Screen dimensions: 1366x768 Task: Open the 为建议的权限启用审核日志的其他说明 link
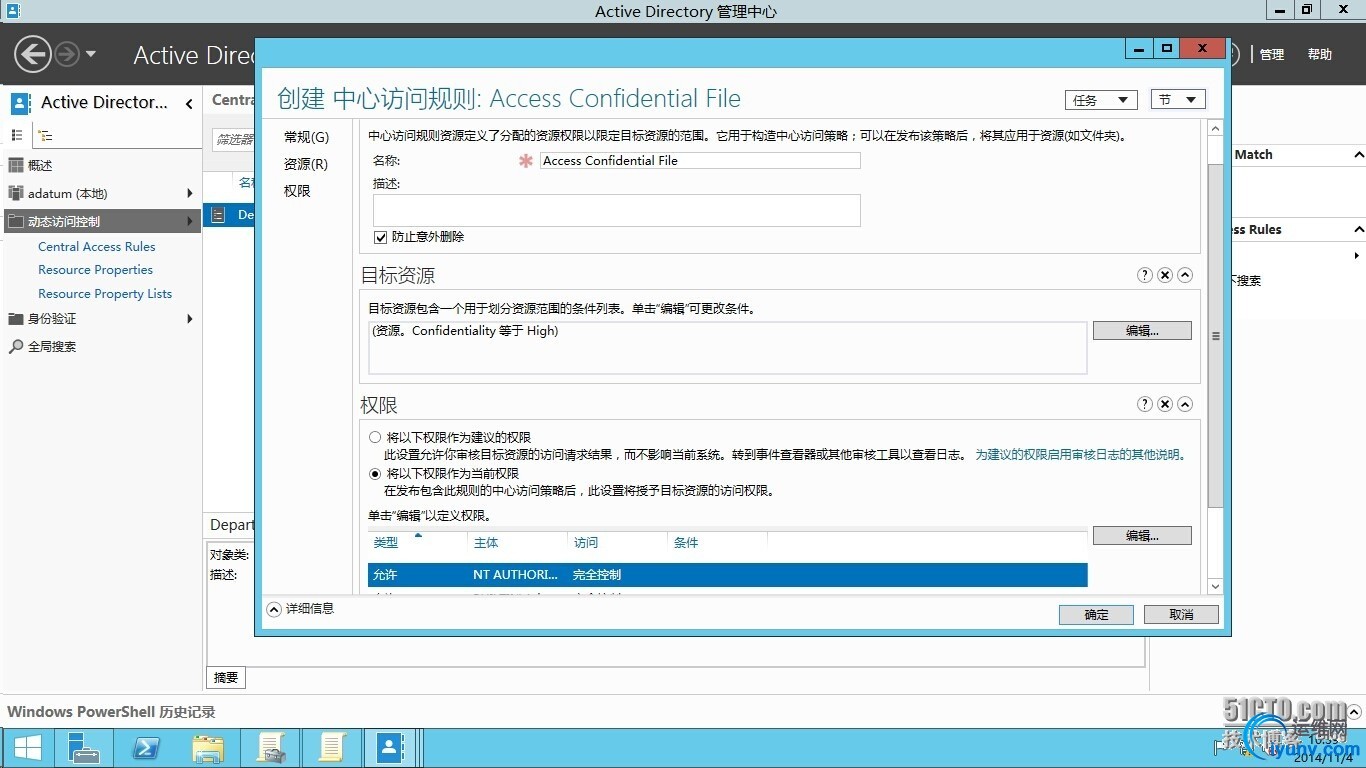pyautogui.click(x=1080, y=454)
